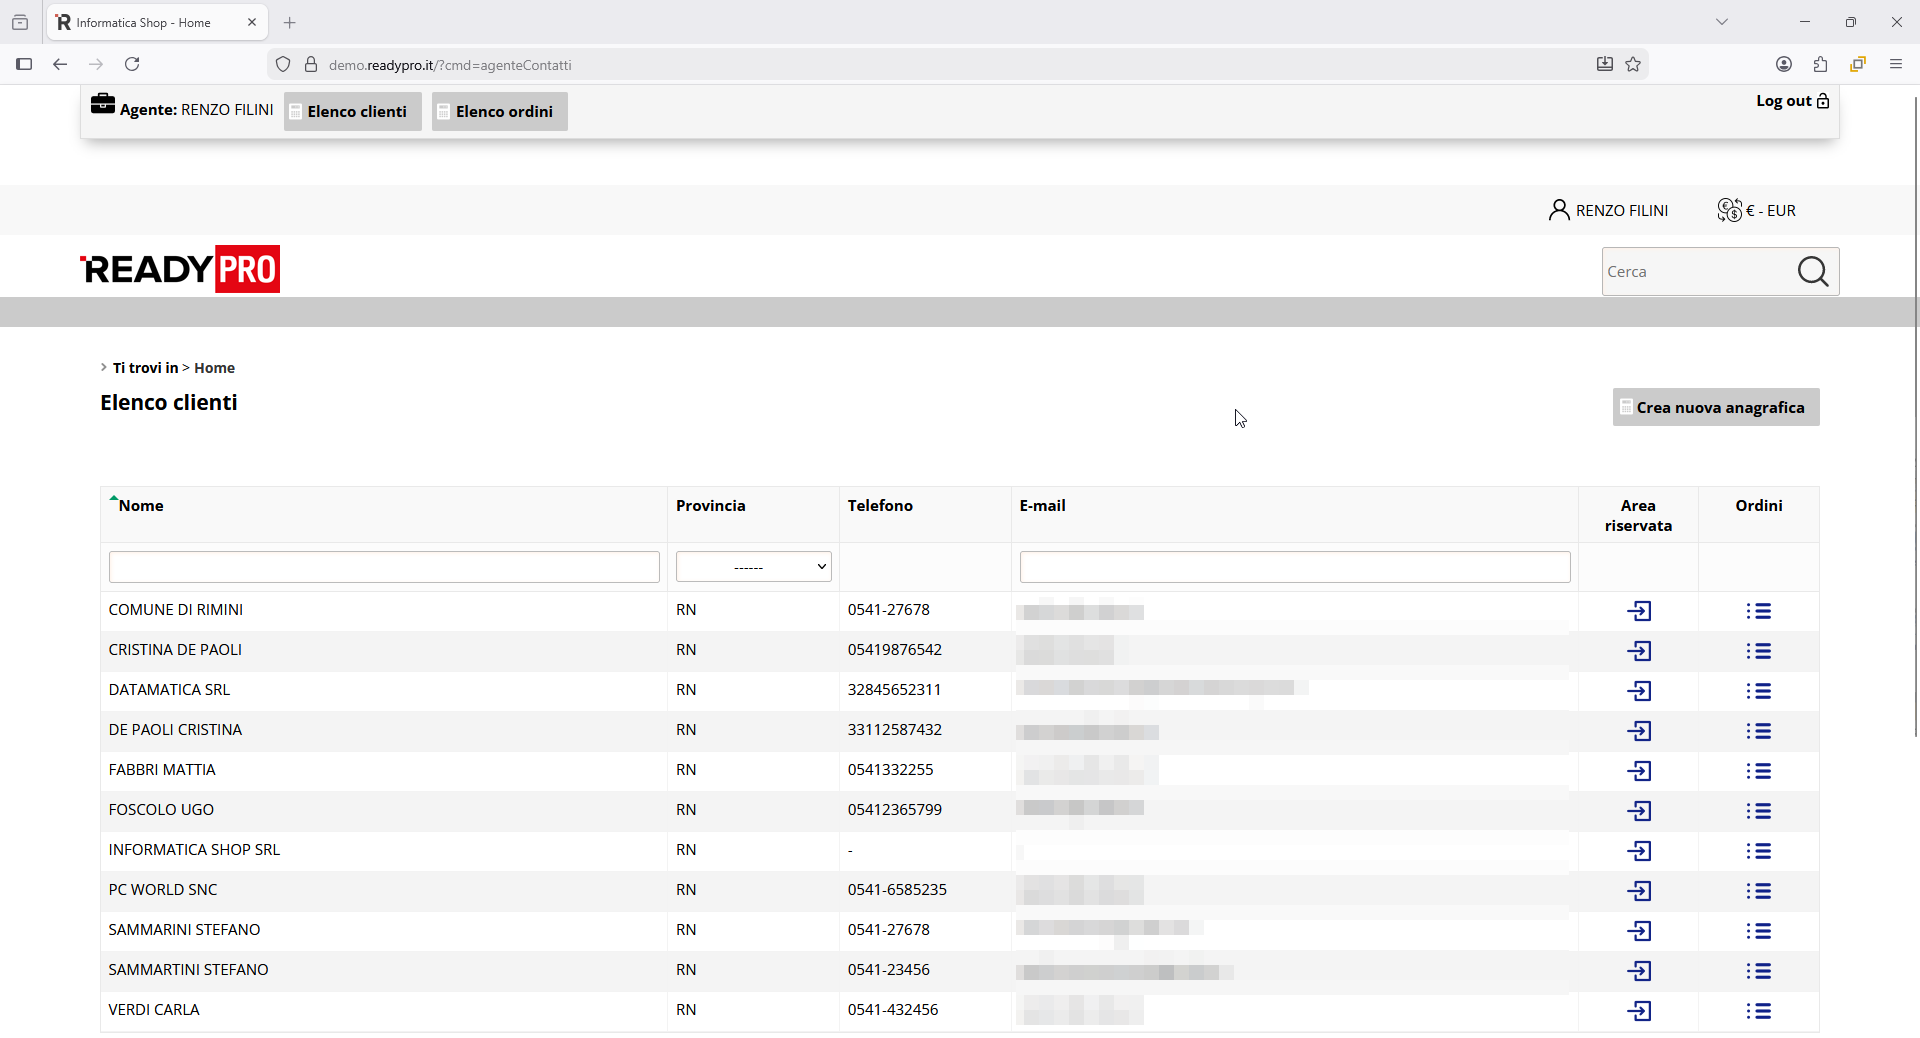
Task: Open Area riservata for FOSCOLO UGO
Action: coord(1639,811)
